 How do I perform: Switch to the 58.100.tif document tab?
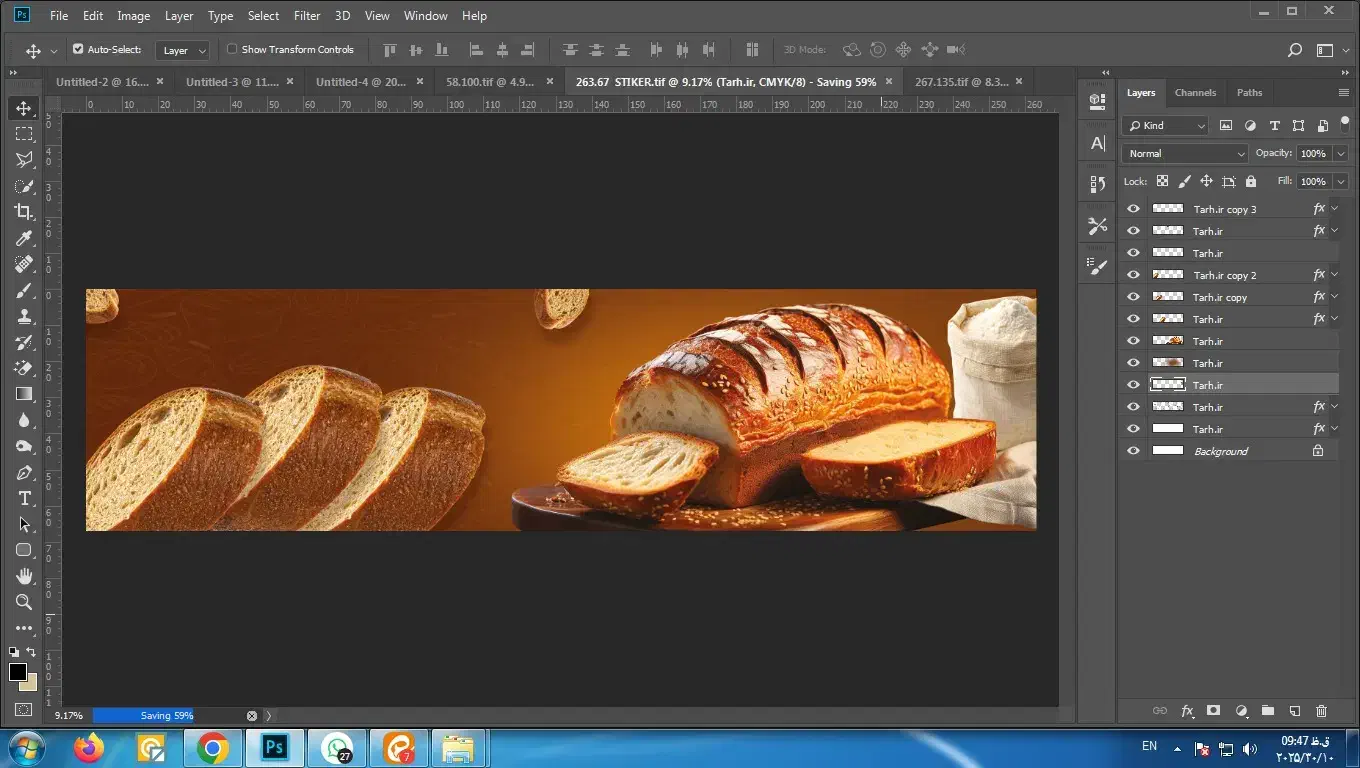[490, 82]
